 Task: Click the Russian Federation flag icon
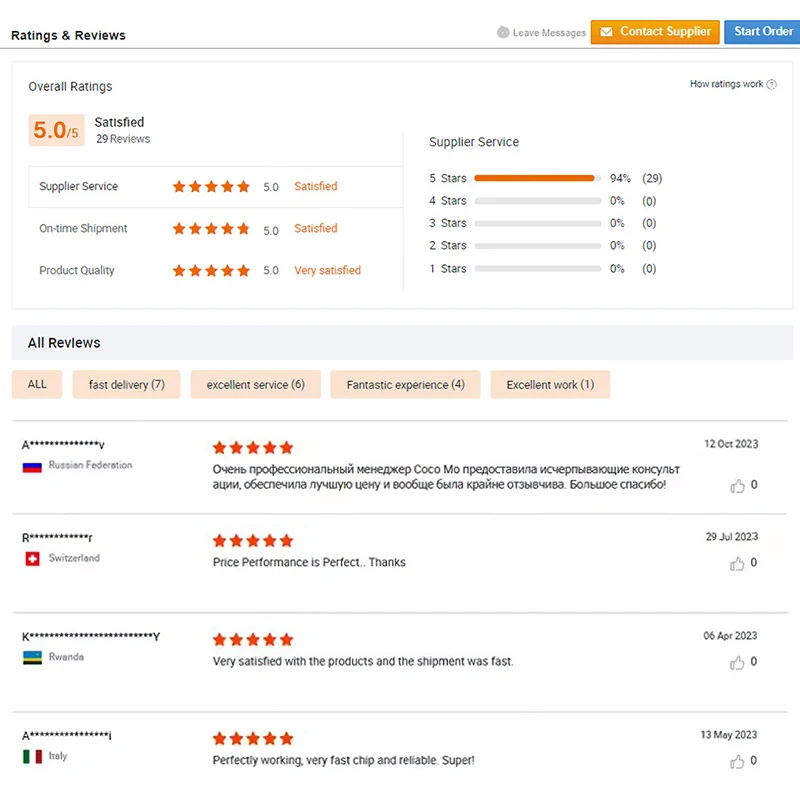(32, 466)
